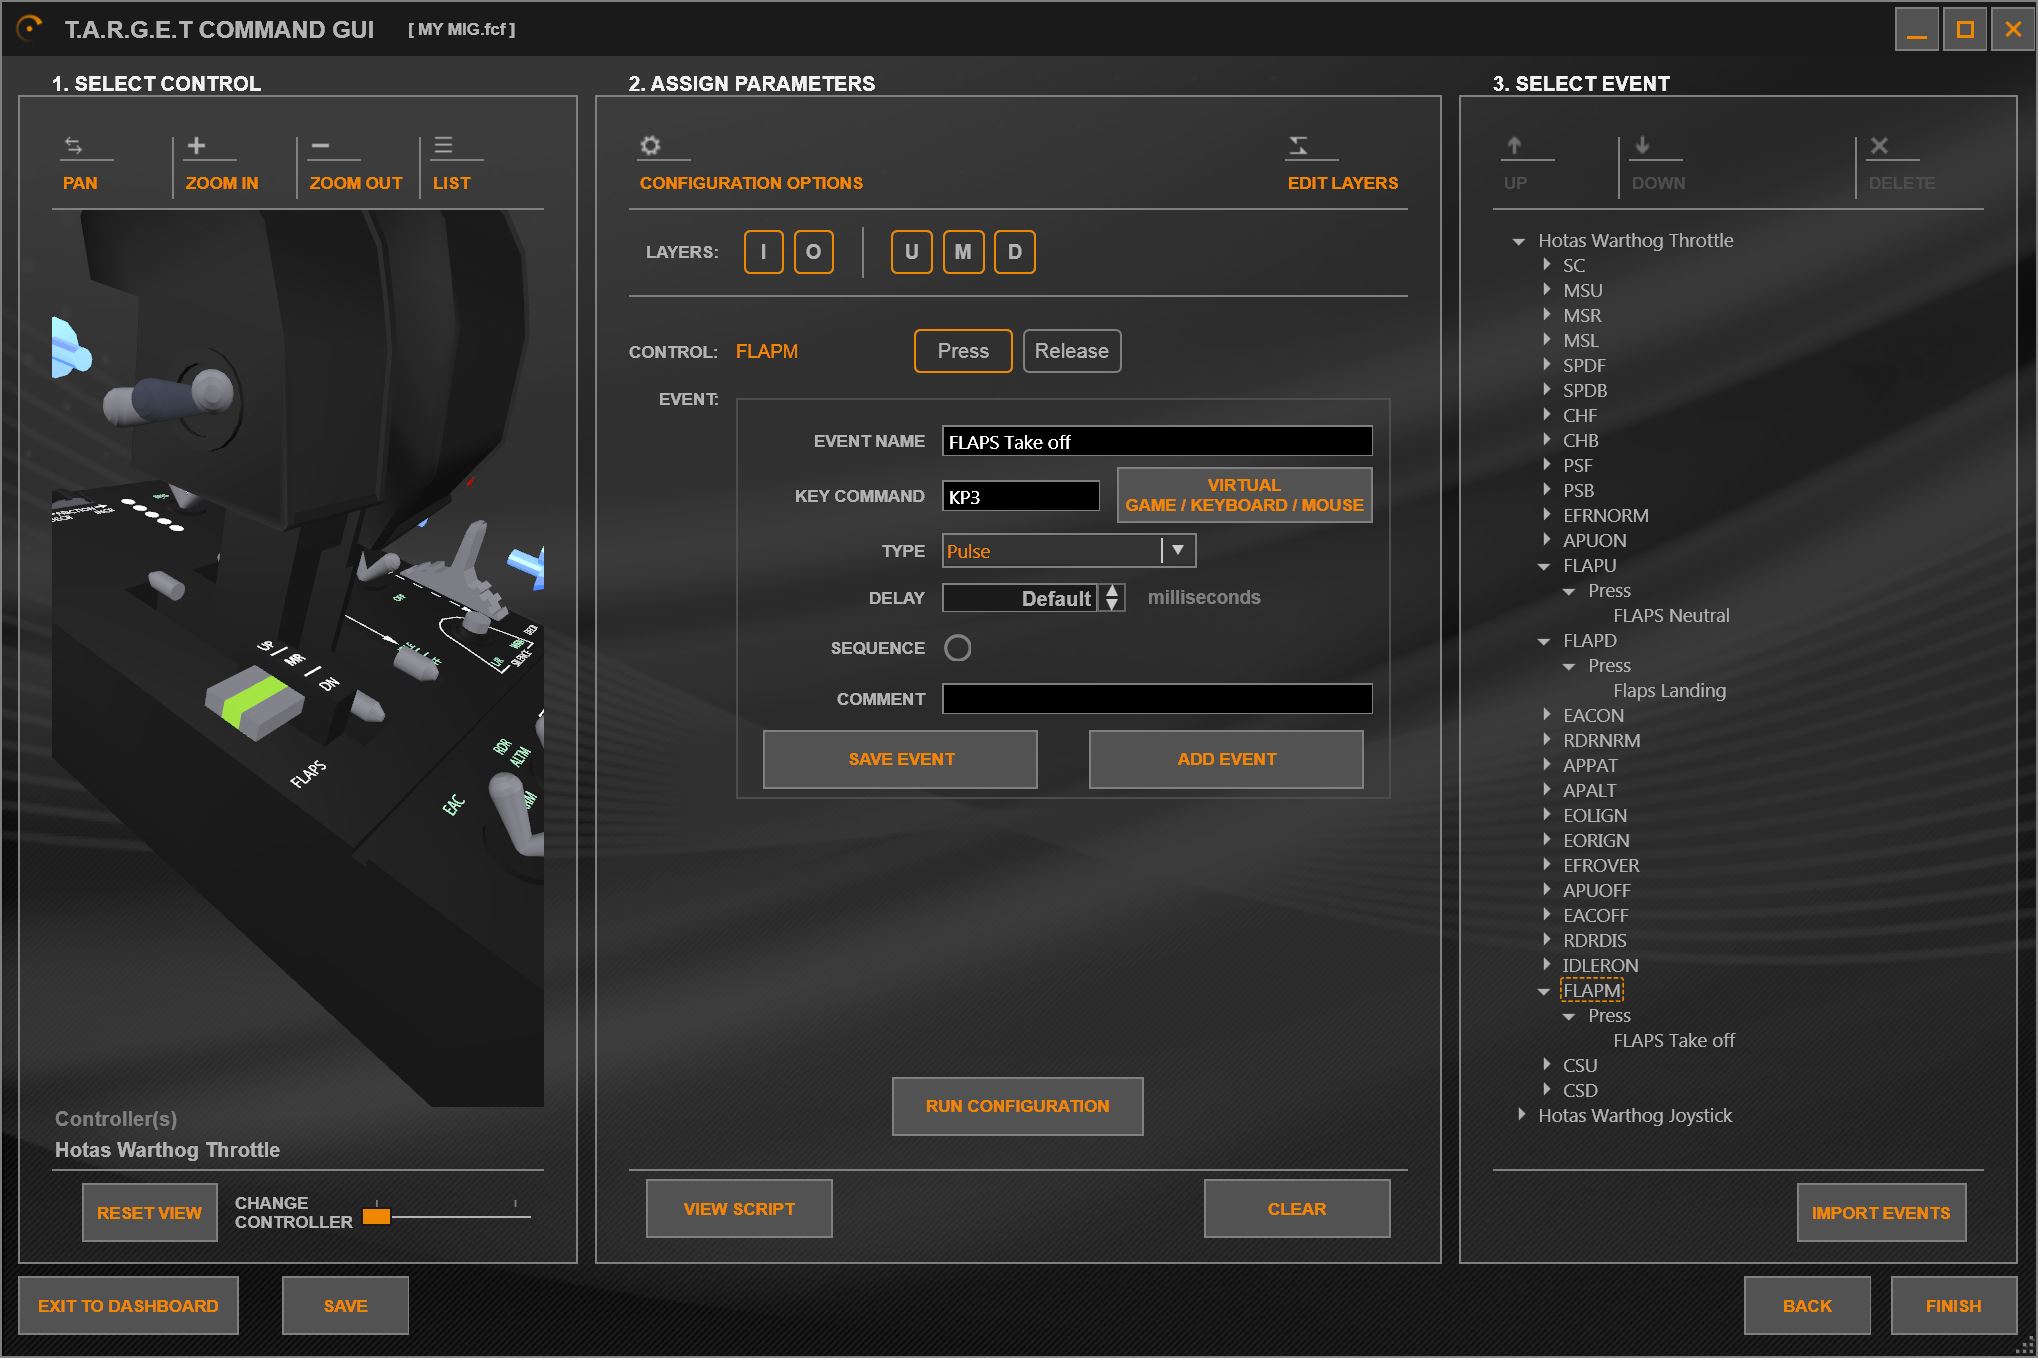Click the Save Event button

point(900,759)
